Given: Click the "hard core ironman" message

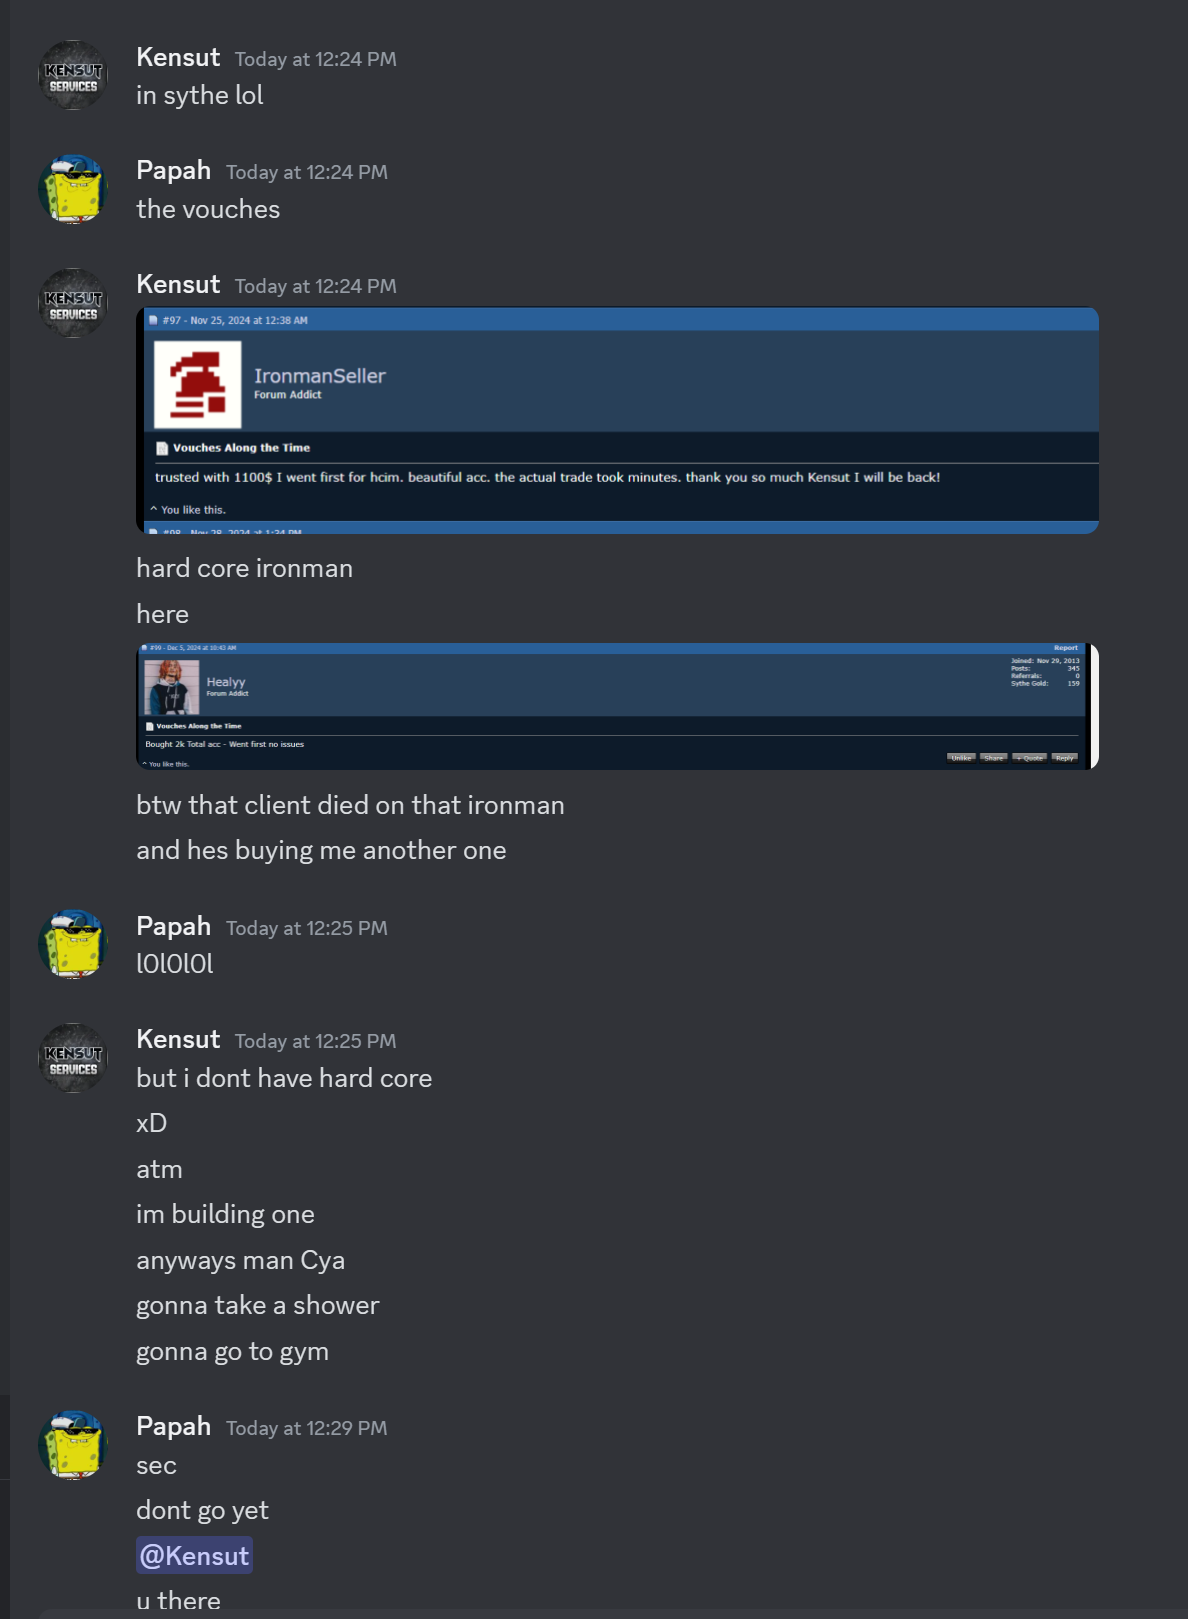Looking at the screenshot, I should click(245, 568).
